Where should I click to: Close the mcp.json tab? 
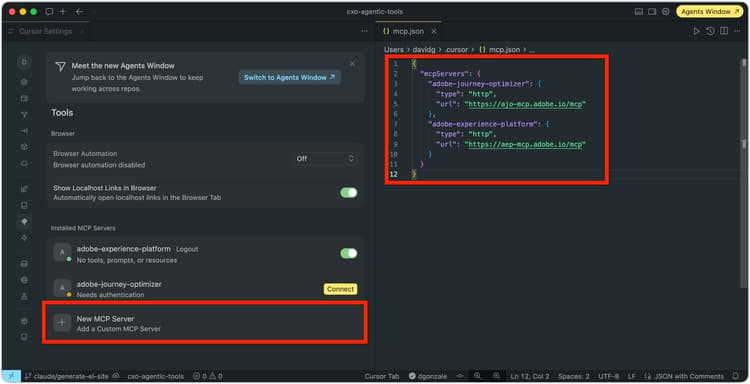coord(434,31)
